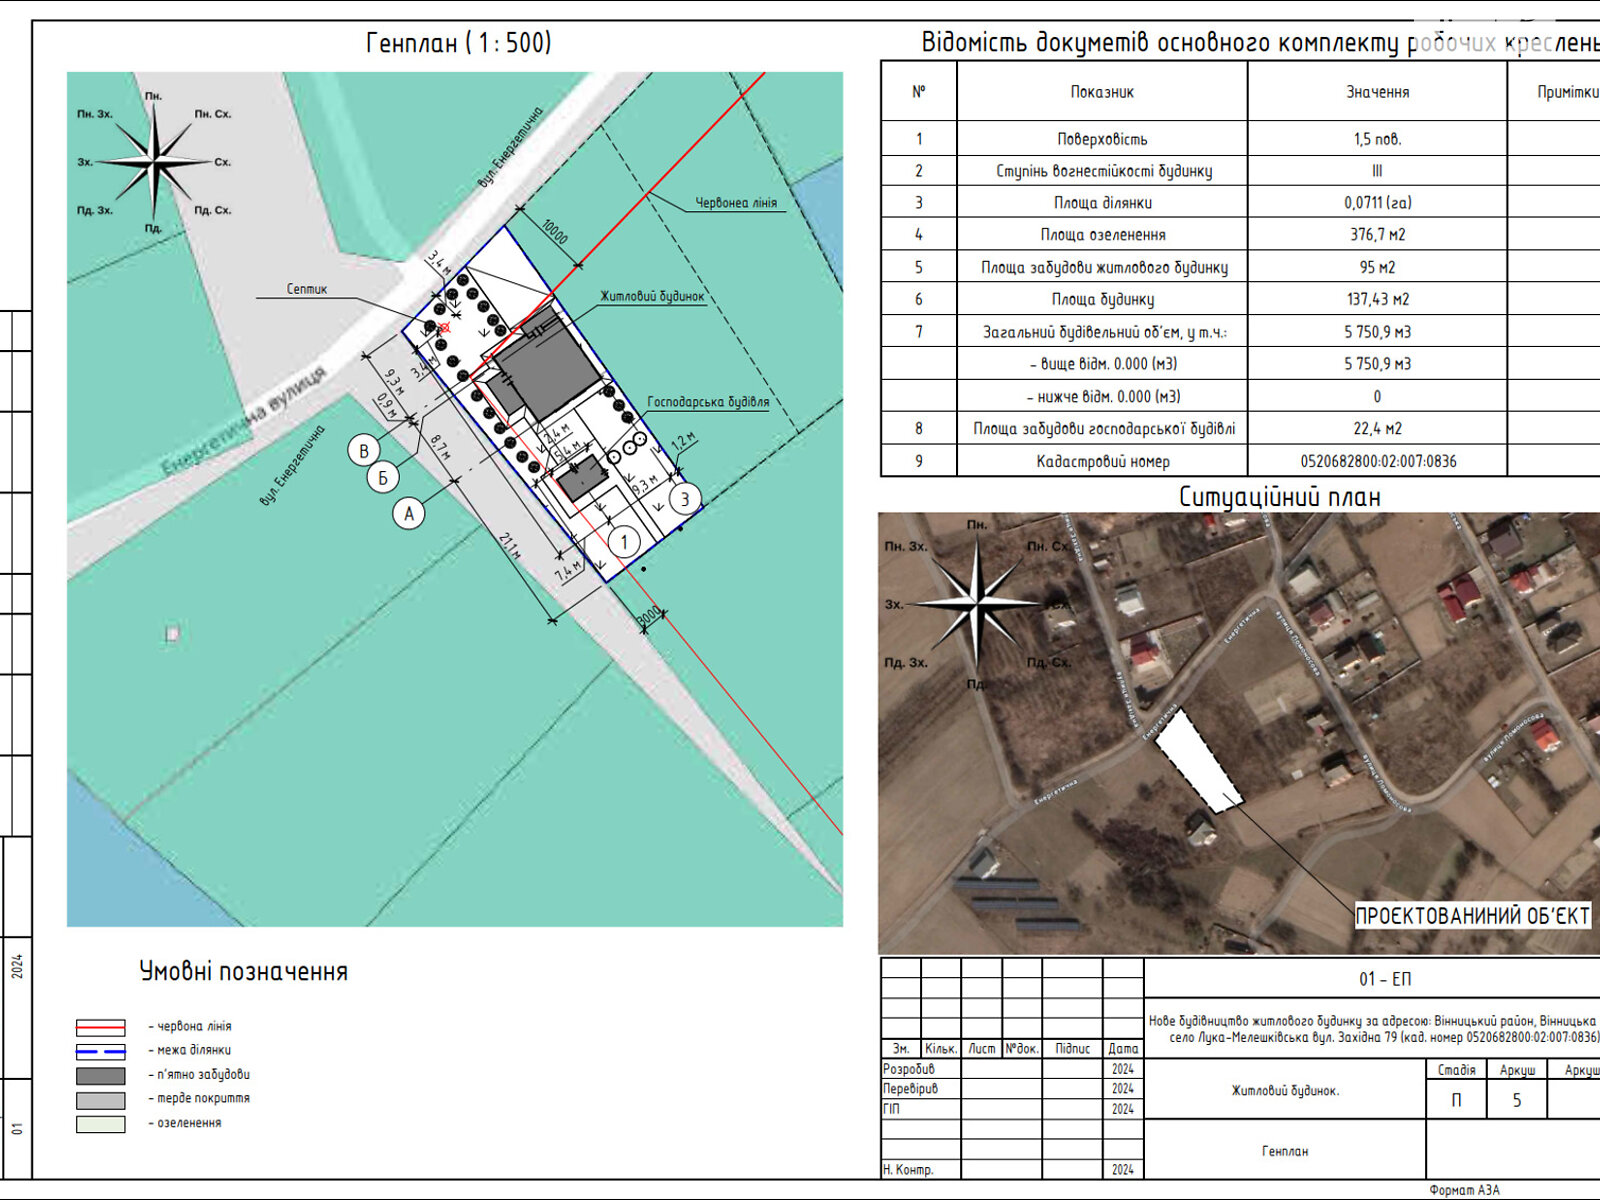Click the 'Кадастровий номер' table cell
This screenshot has width=1600, height=1200.
[1102, 462]
